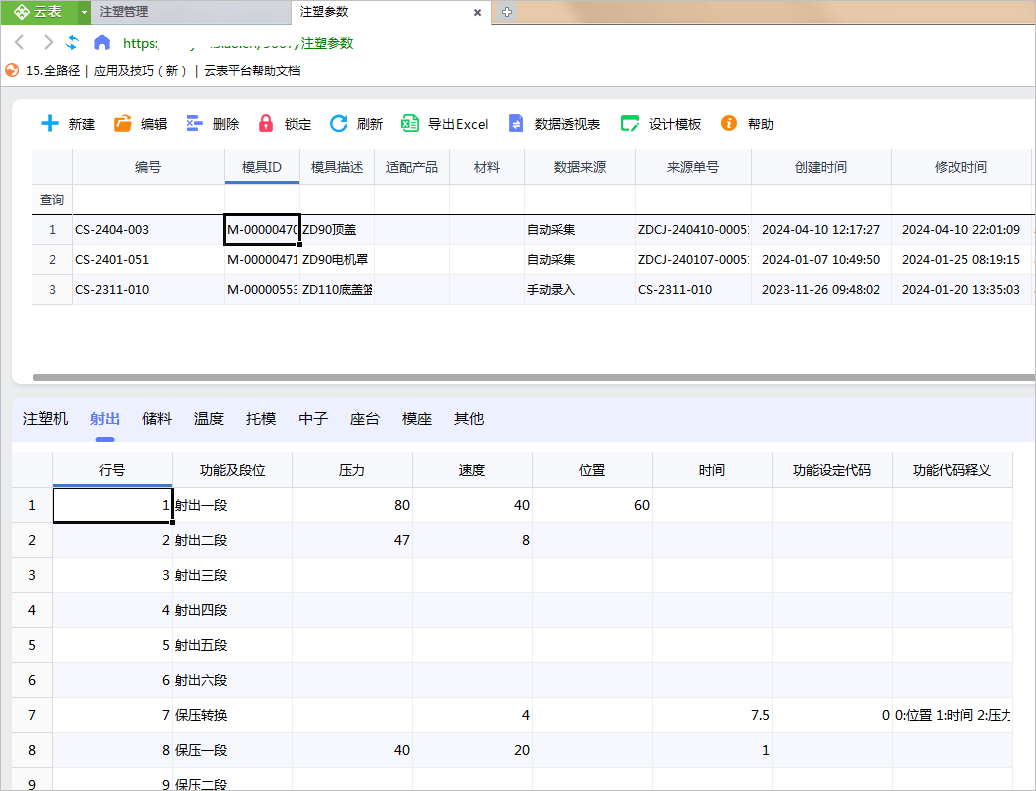Screen dimensions: 1036x791
Task: Switch to the 其他 tab
Action: tap(469, 419)
